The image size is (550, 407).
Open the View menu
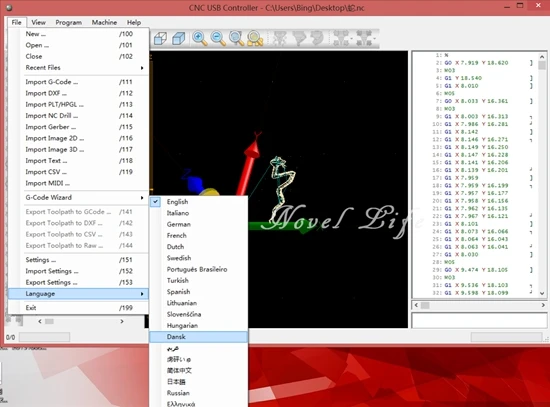pos(39,22)
